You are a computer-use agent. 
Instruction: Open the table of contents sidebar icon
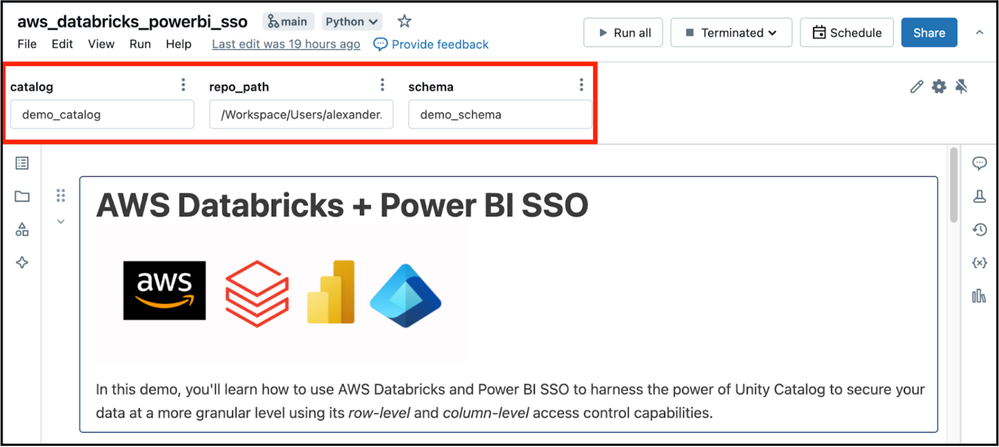coord(22,164)
